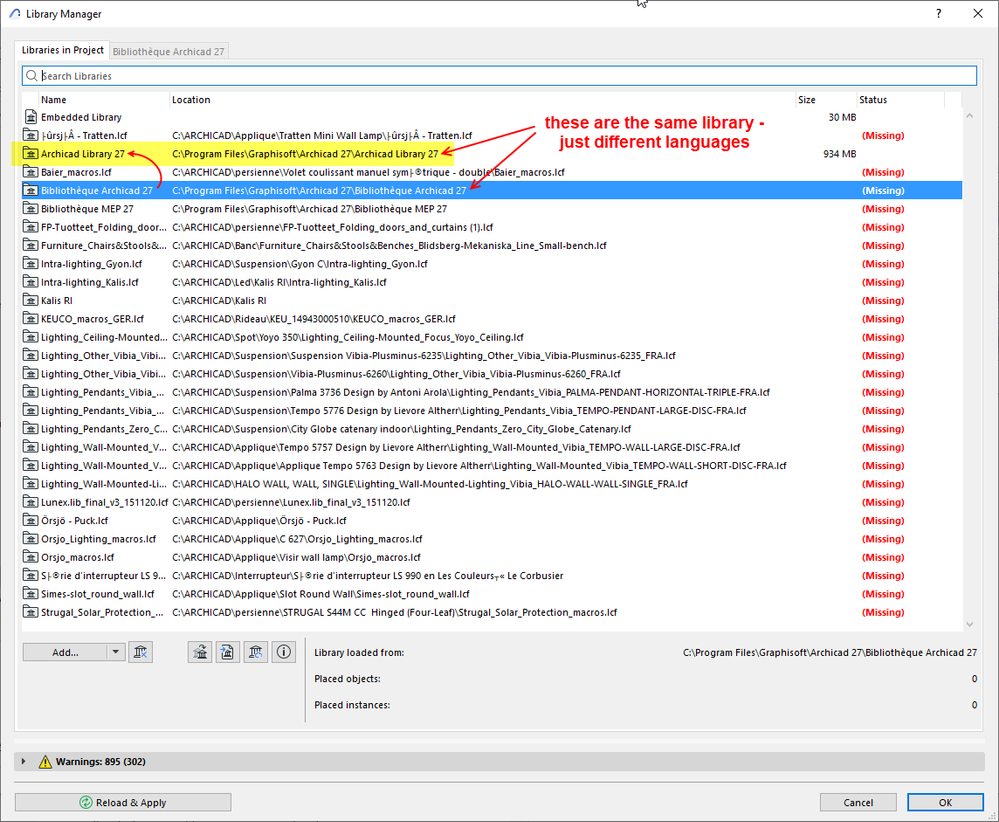Select Strugal_Solar_Protection_... library row
Image resolution: width=999 pixels, height=822 pixels.
[x=492, y=612]
